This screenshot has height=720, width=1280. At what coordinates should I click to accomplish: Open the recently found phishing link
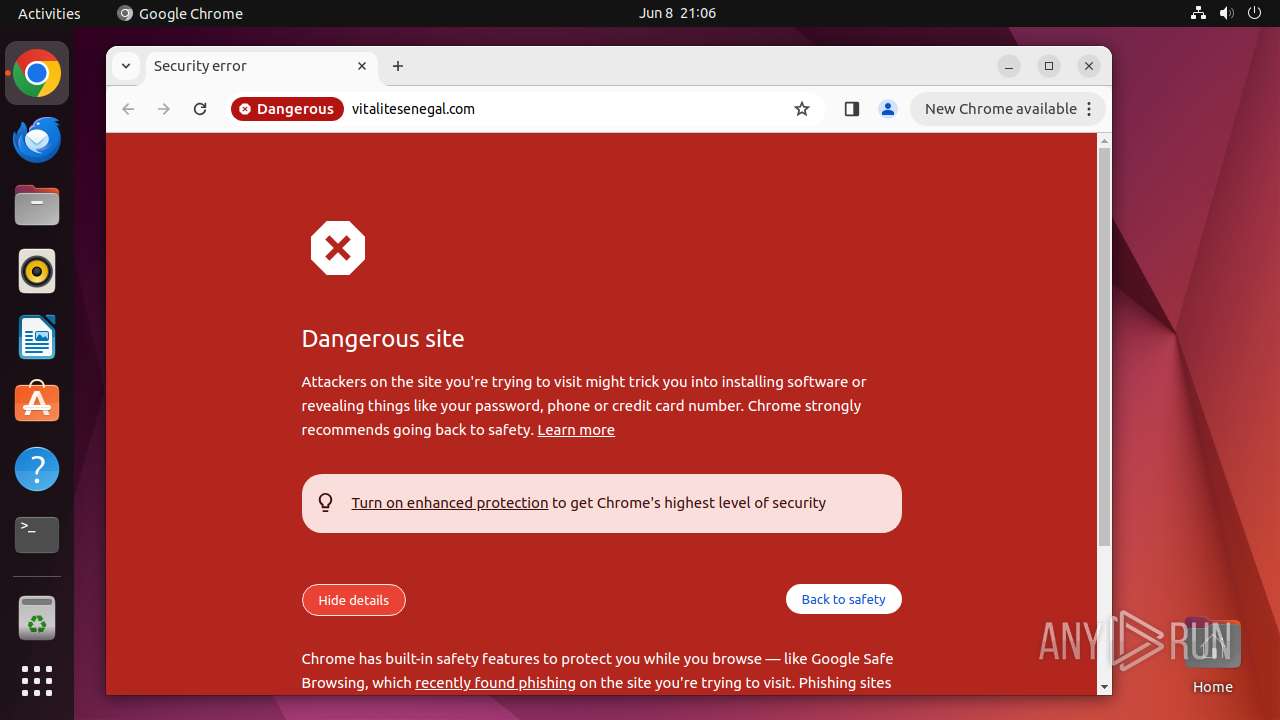tap(495, 683)
